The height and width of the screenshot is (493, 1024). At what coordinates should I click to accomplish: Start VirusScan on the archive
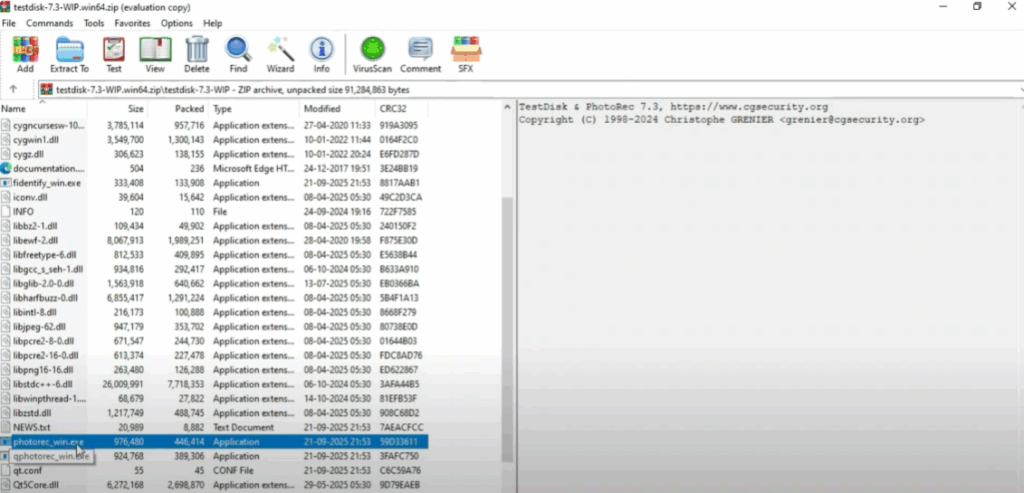point(370,53)
